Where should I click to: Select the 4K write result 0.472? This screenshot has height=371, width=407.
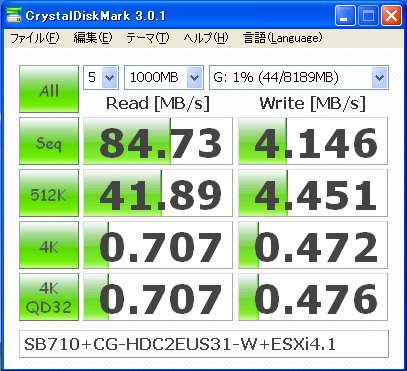[x=313, y=245]
